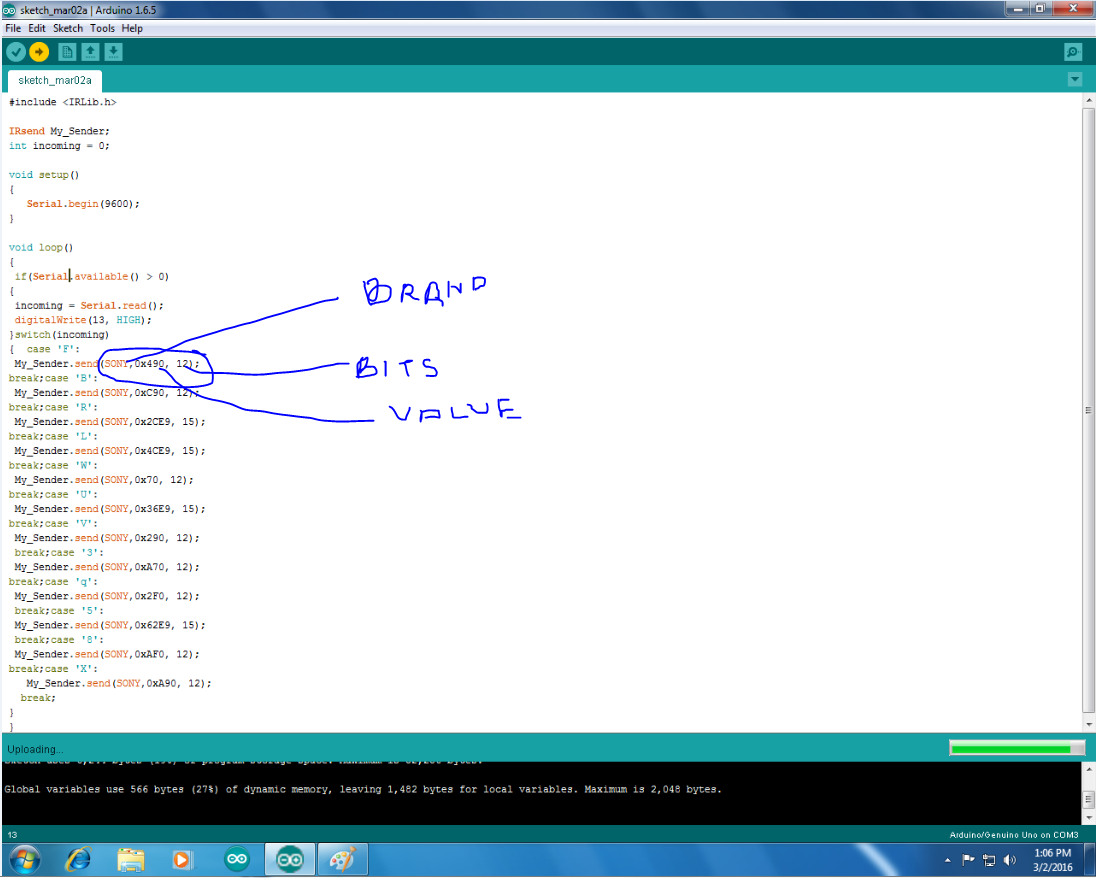Click the line sending 0x70
This screenshot has width=1096, height=878.
[104, 480]
